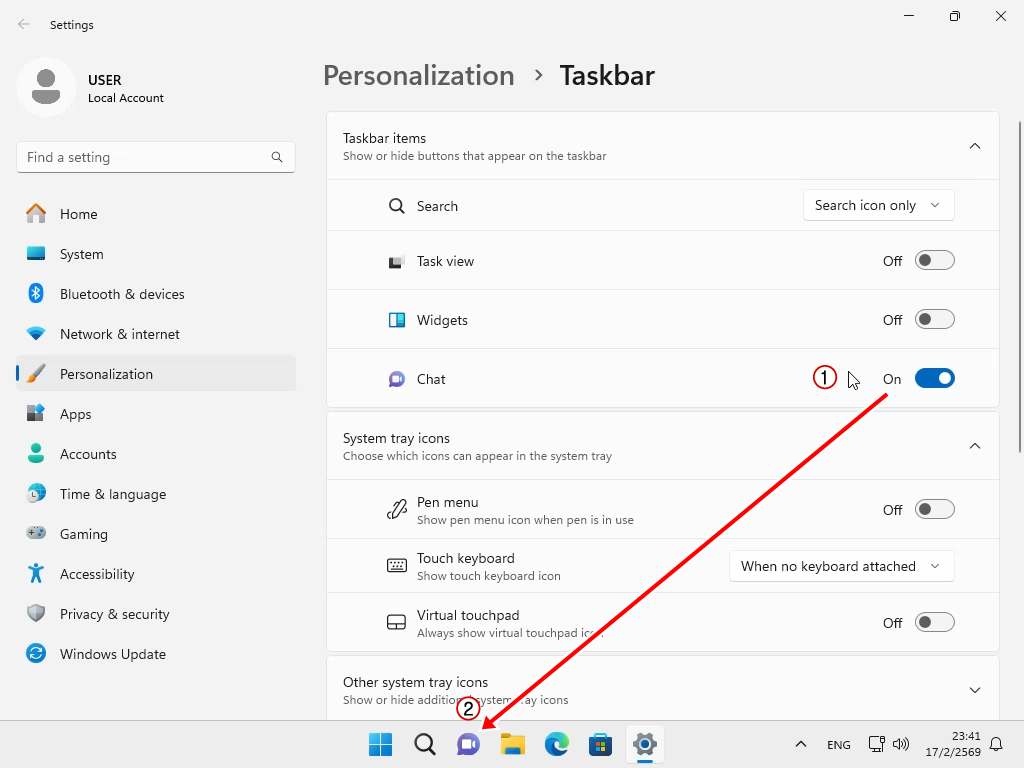Enable the Virtual touchpad toggle
This screenshot has width=1024, height=768.
(934, 623)
